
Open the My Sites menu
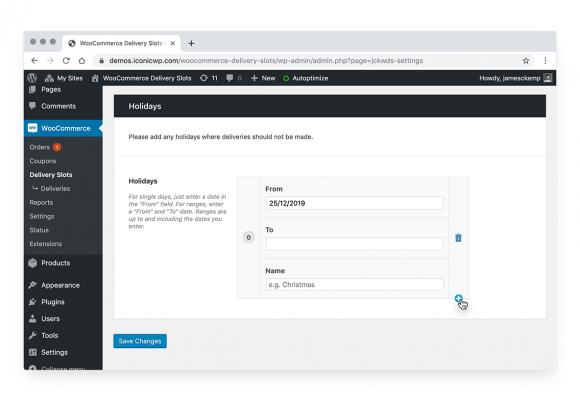pos(64,78)
